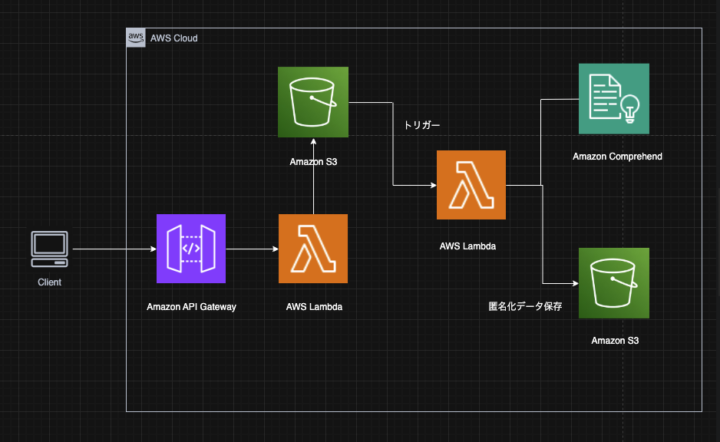Select the Lambda icon next to API Gateway

tap(313, 248)
